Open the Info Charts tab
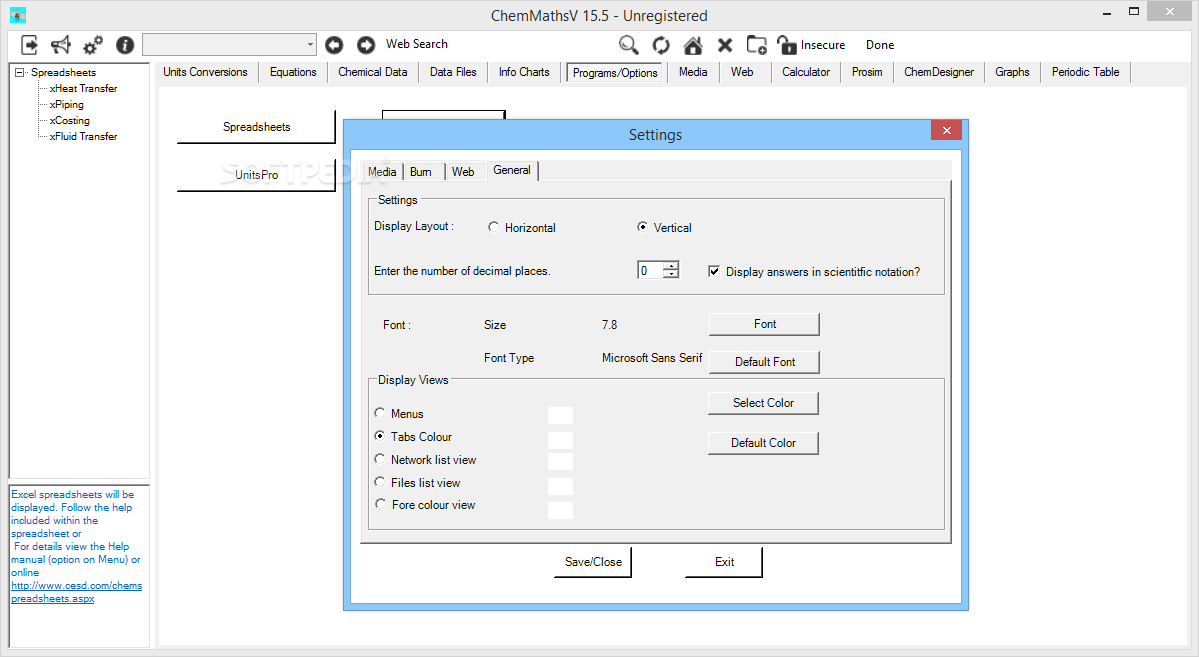The width and height of the screenshot is (1199, 657). click(x=525, y=72)
